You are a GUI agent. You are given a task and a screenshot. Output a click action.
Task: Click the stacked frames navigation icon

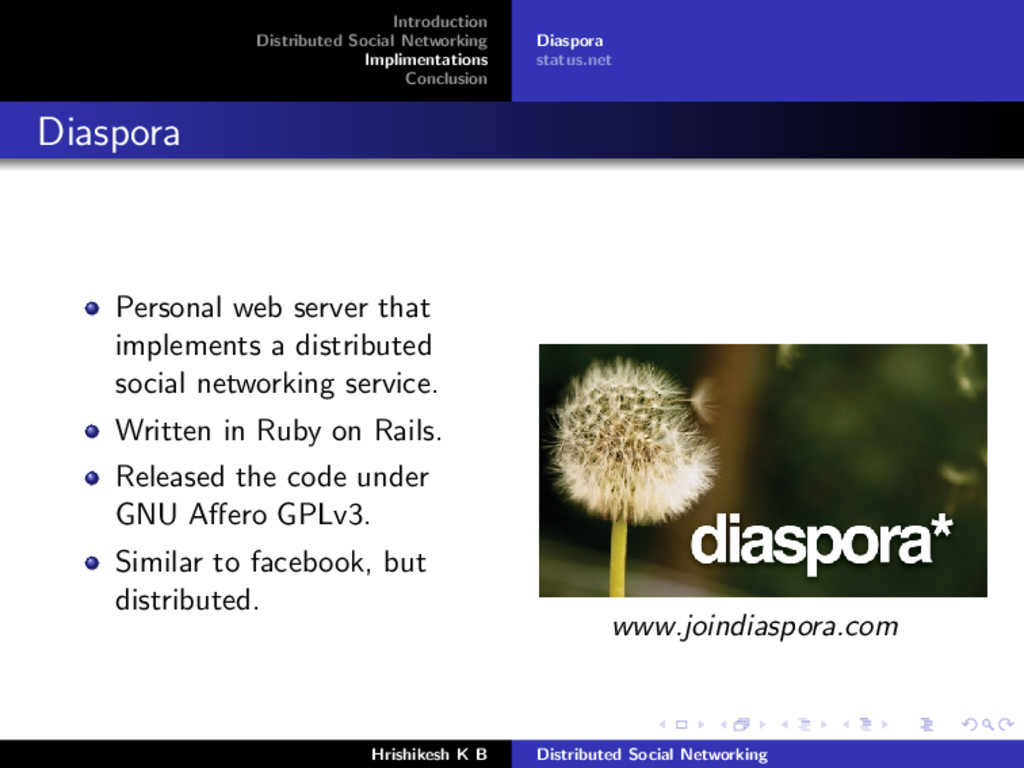742,724
